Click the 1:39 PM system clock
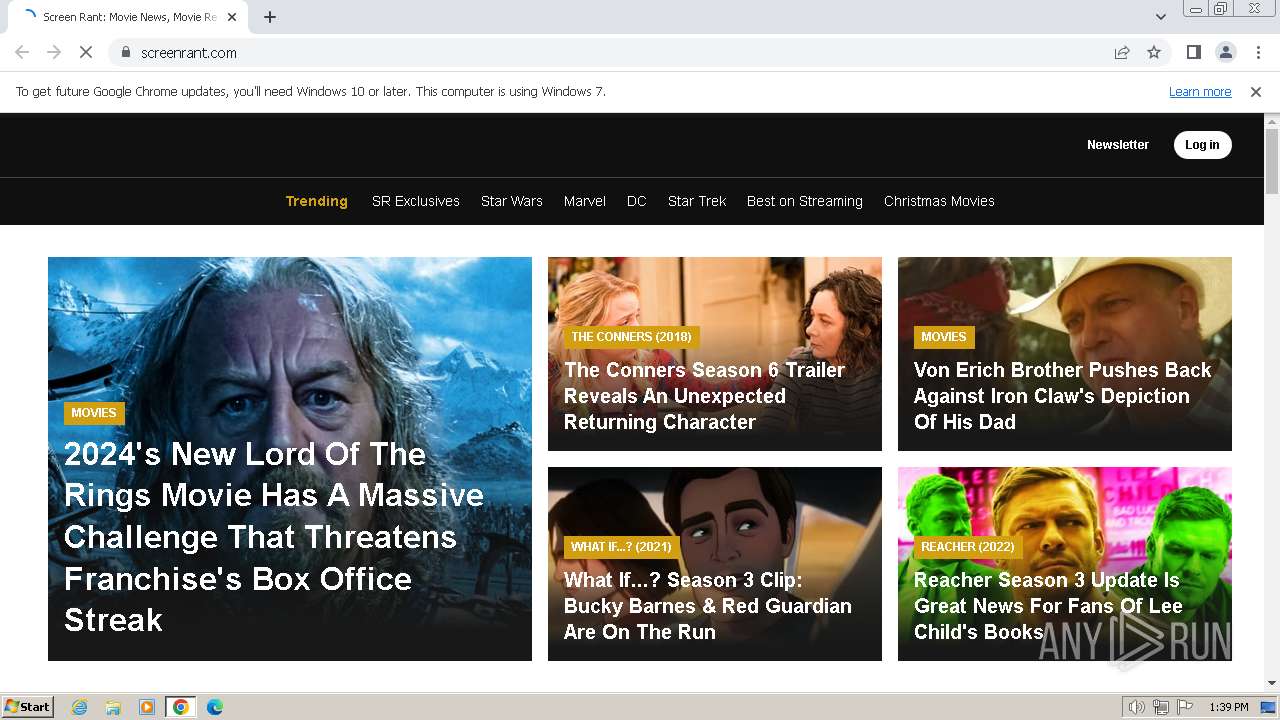1280x720 pixels. tap(1229, 707)
